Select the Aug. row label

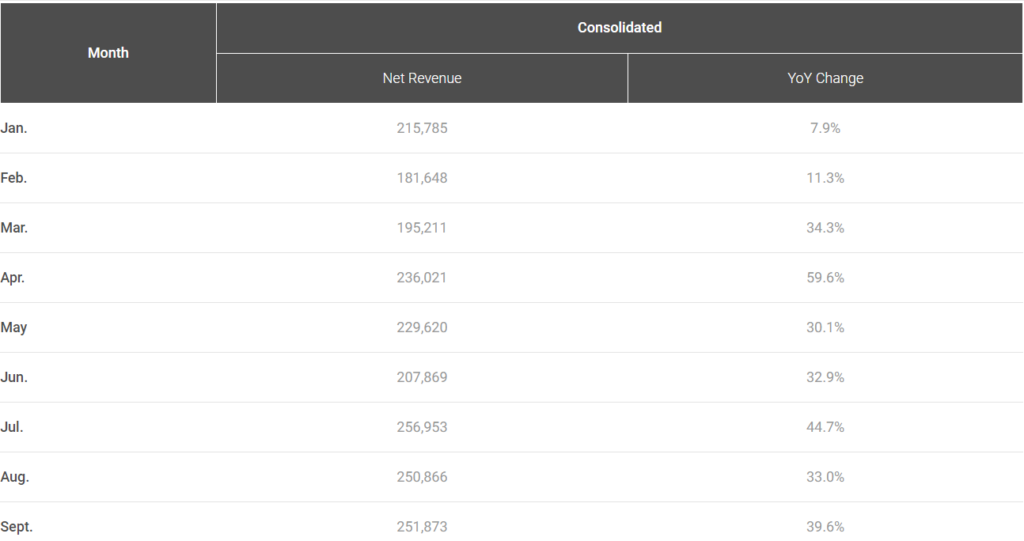[16, 477]
